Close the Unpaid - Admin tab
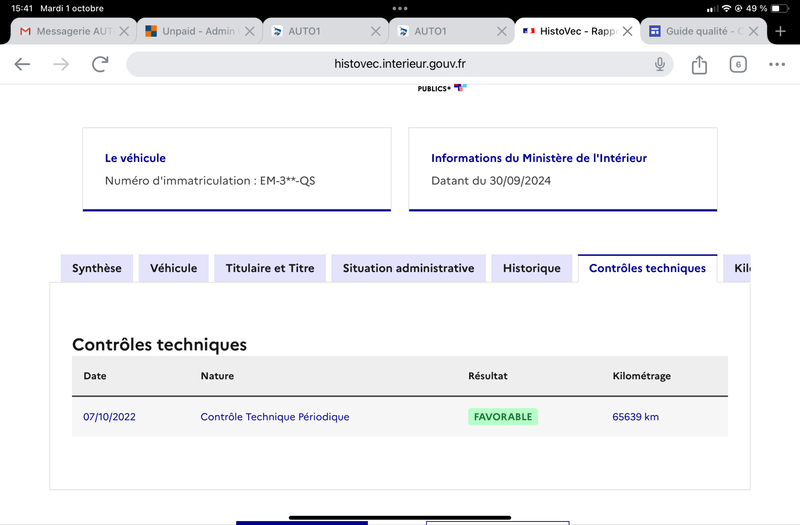 (x=249, y=31)
